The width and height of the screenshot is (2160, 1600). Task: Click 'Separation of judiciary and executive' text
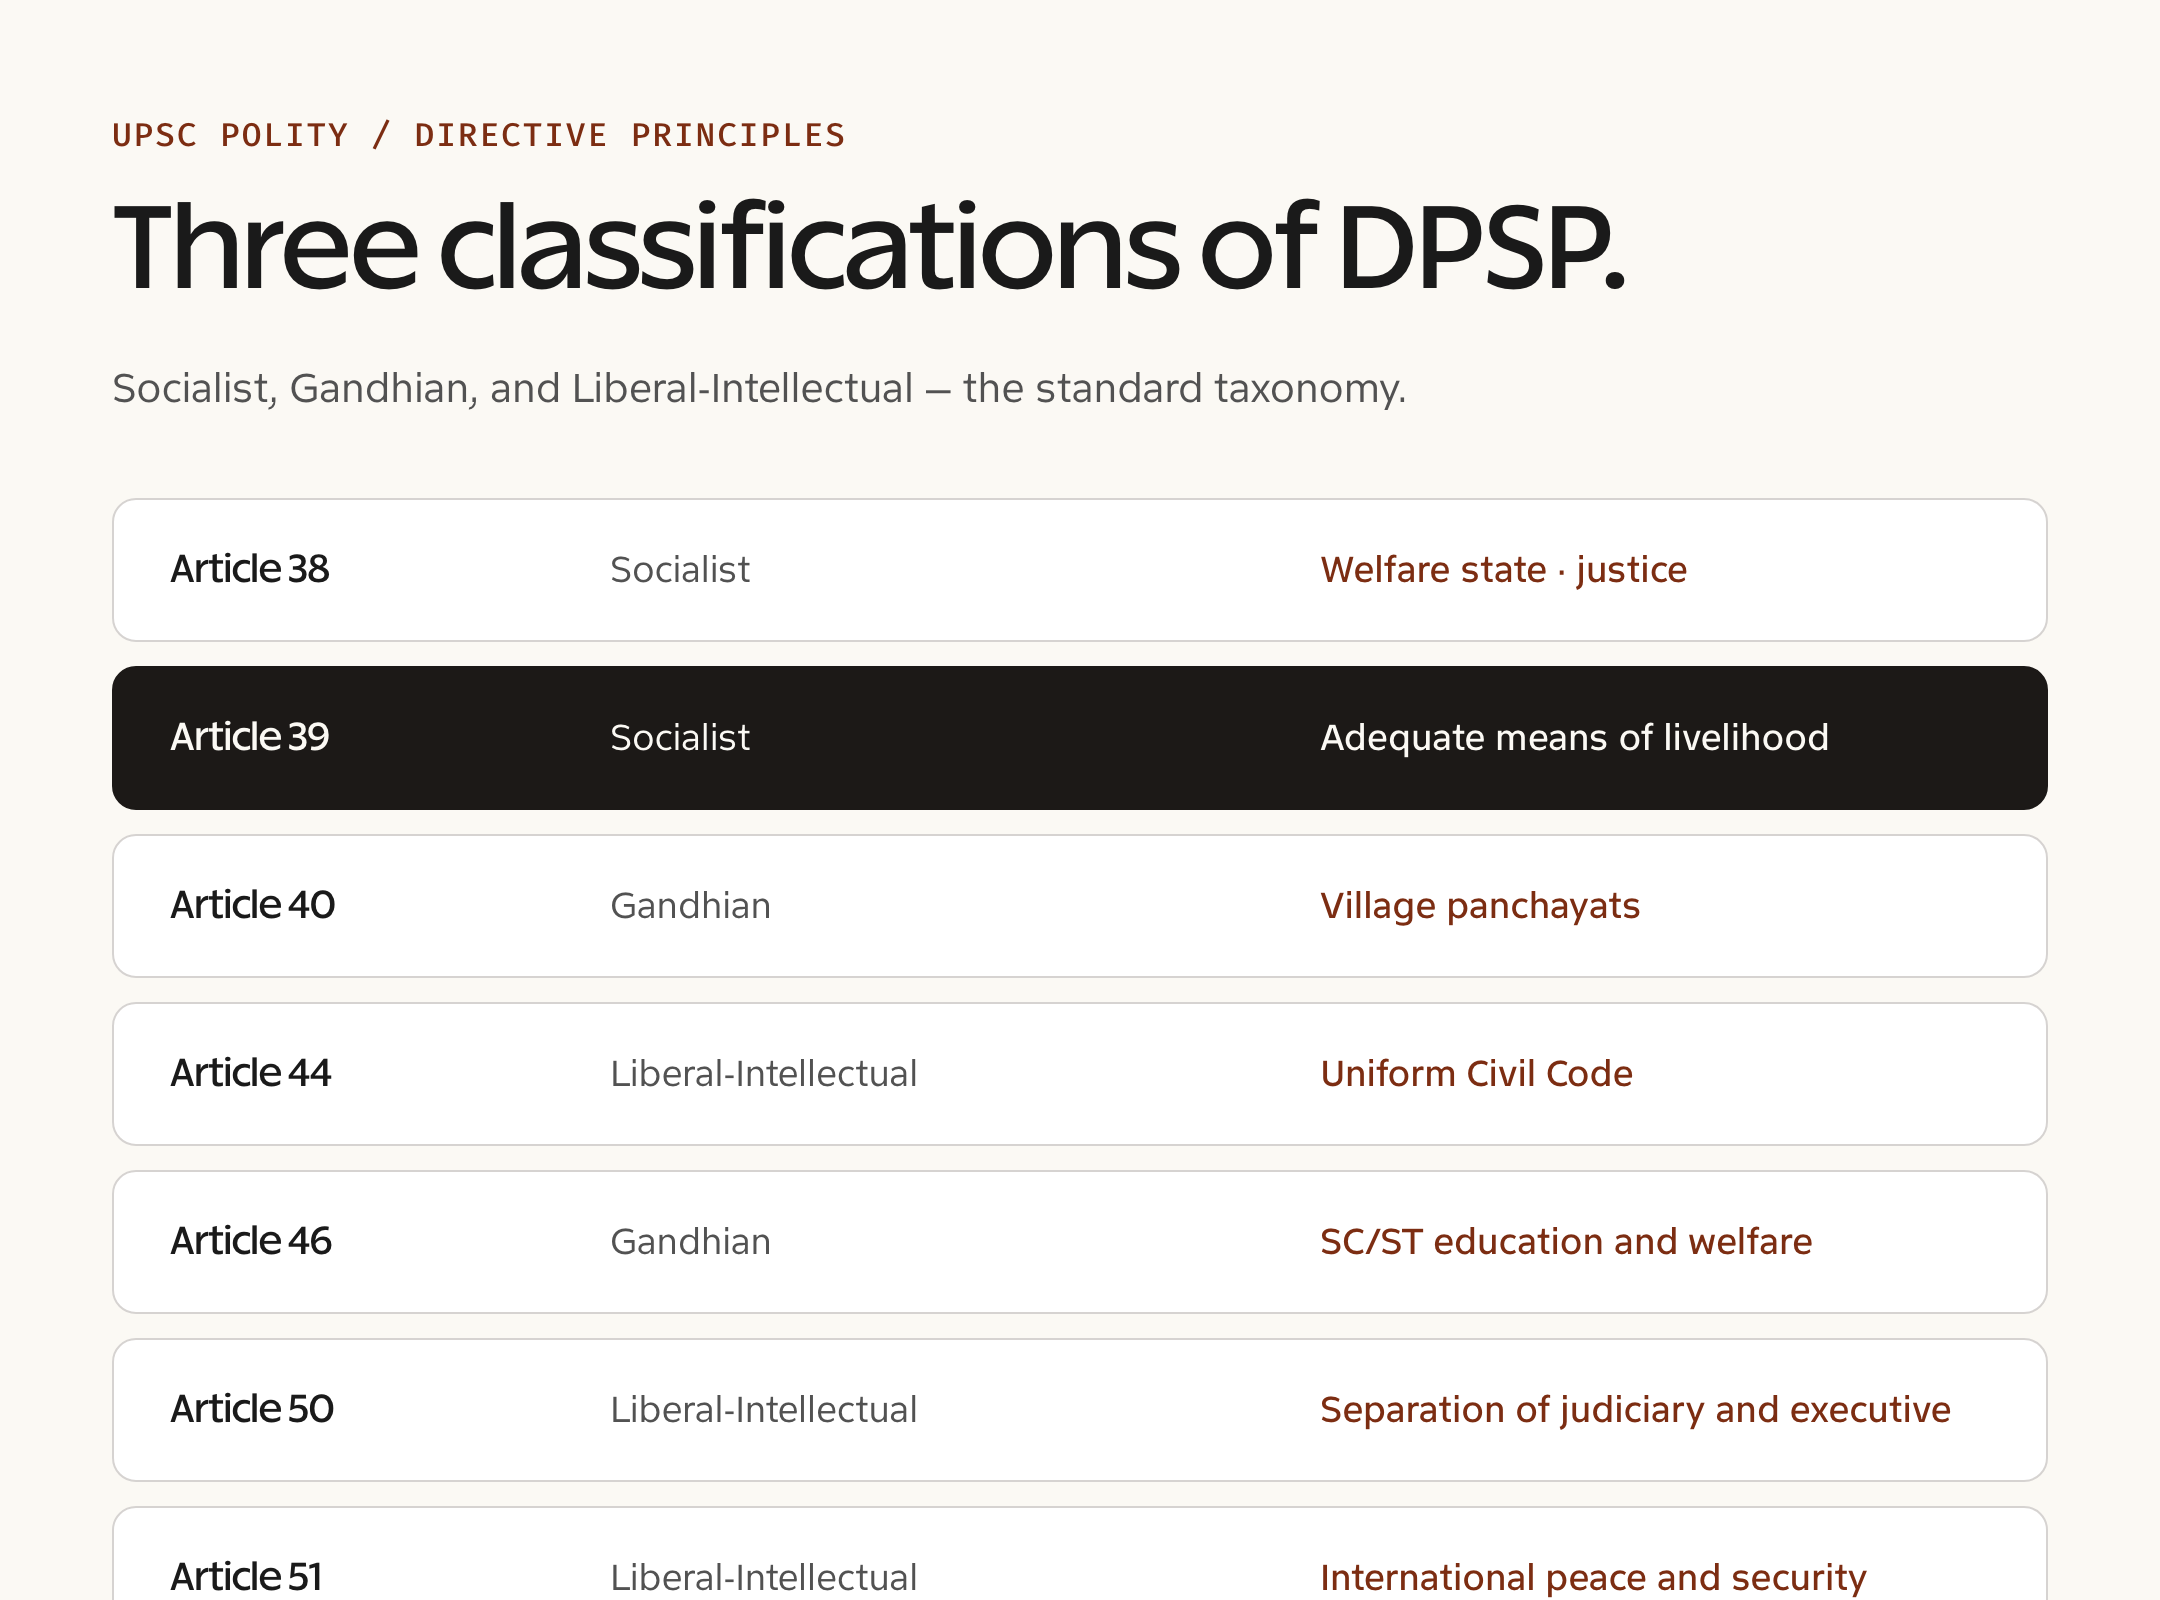pos(1635,1410)
